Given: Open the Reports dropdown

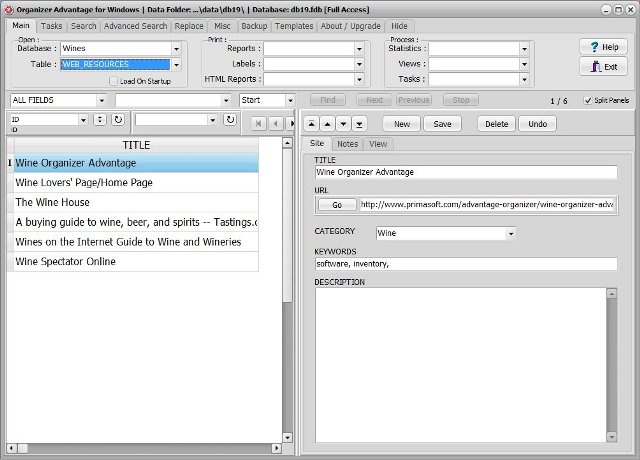Looking at the screenshot, I should point(359,49).
